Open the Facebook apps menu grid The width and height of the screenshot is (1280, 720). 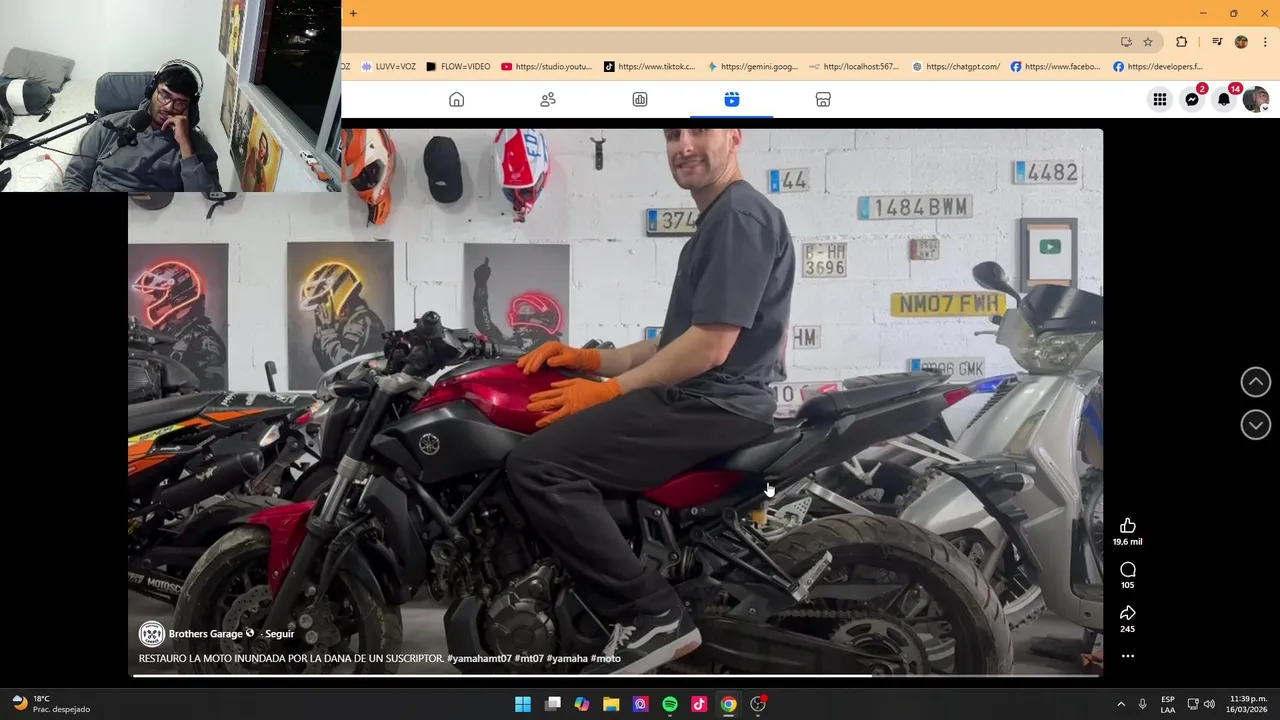[x=1159, y=99]
